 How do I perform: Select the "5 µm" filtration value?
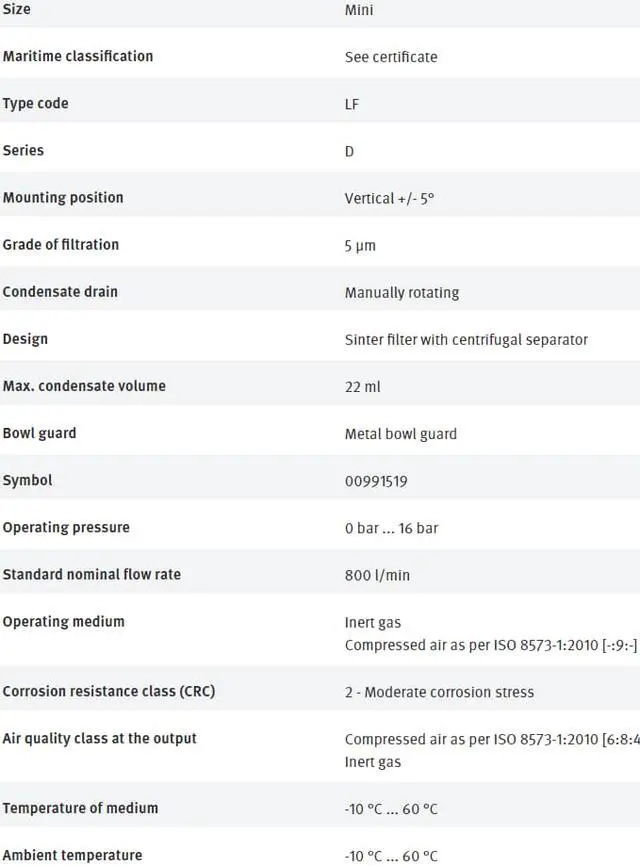click(x=360, y=245)
